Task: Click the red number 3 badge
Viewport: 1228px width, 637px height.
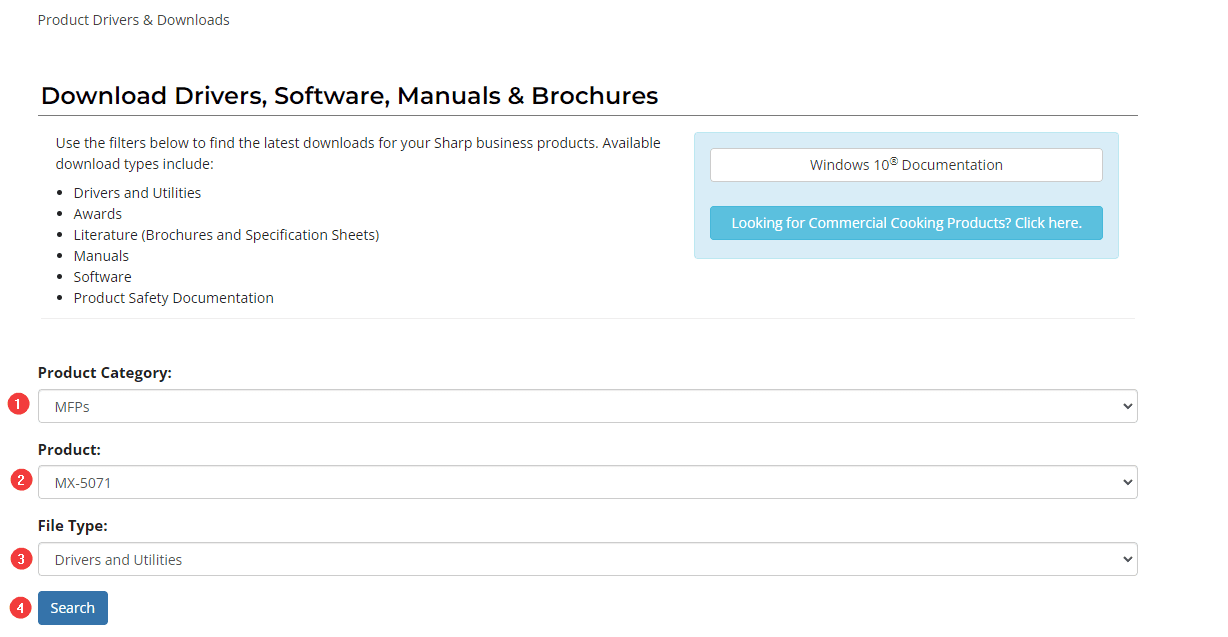Action: coord(20,558)
